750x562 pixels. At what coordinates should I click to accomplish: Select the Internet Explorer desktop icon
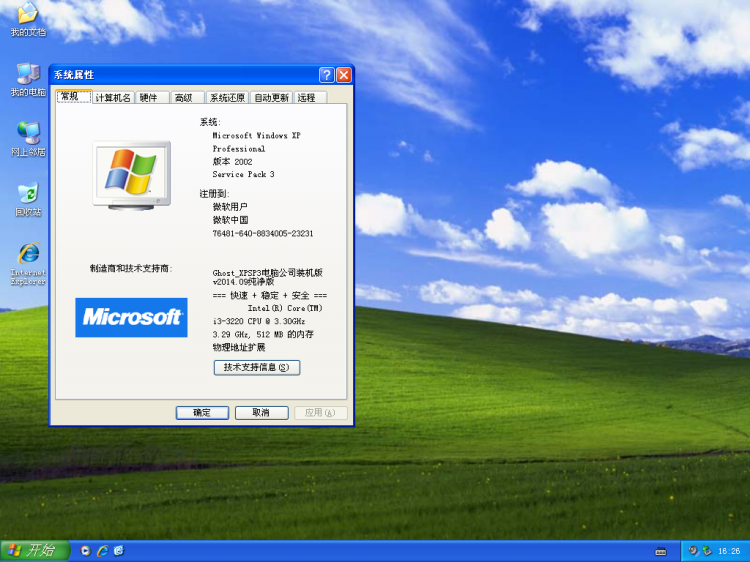(28, 264)
